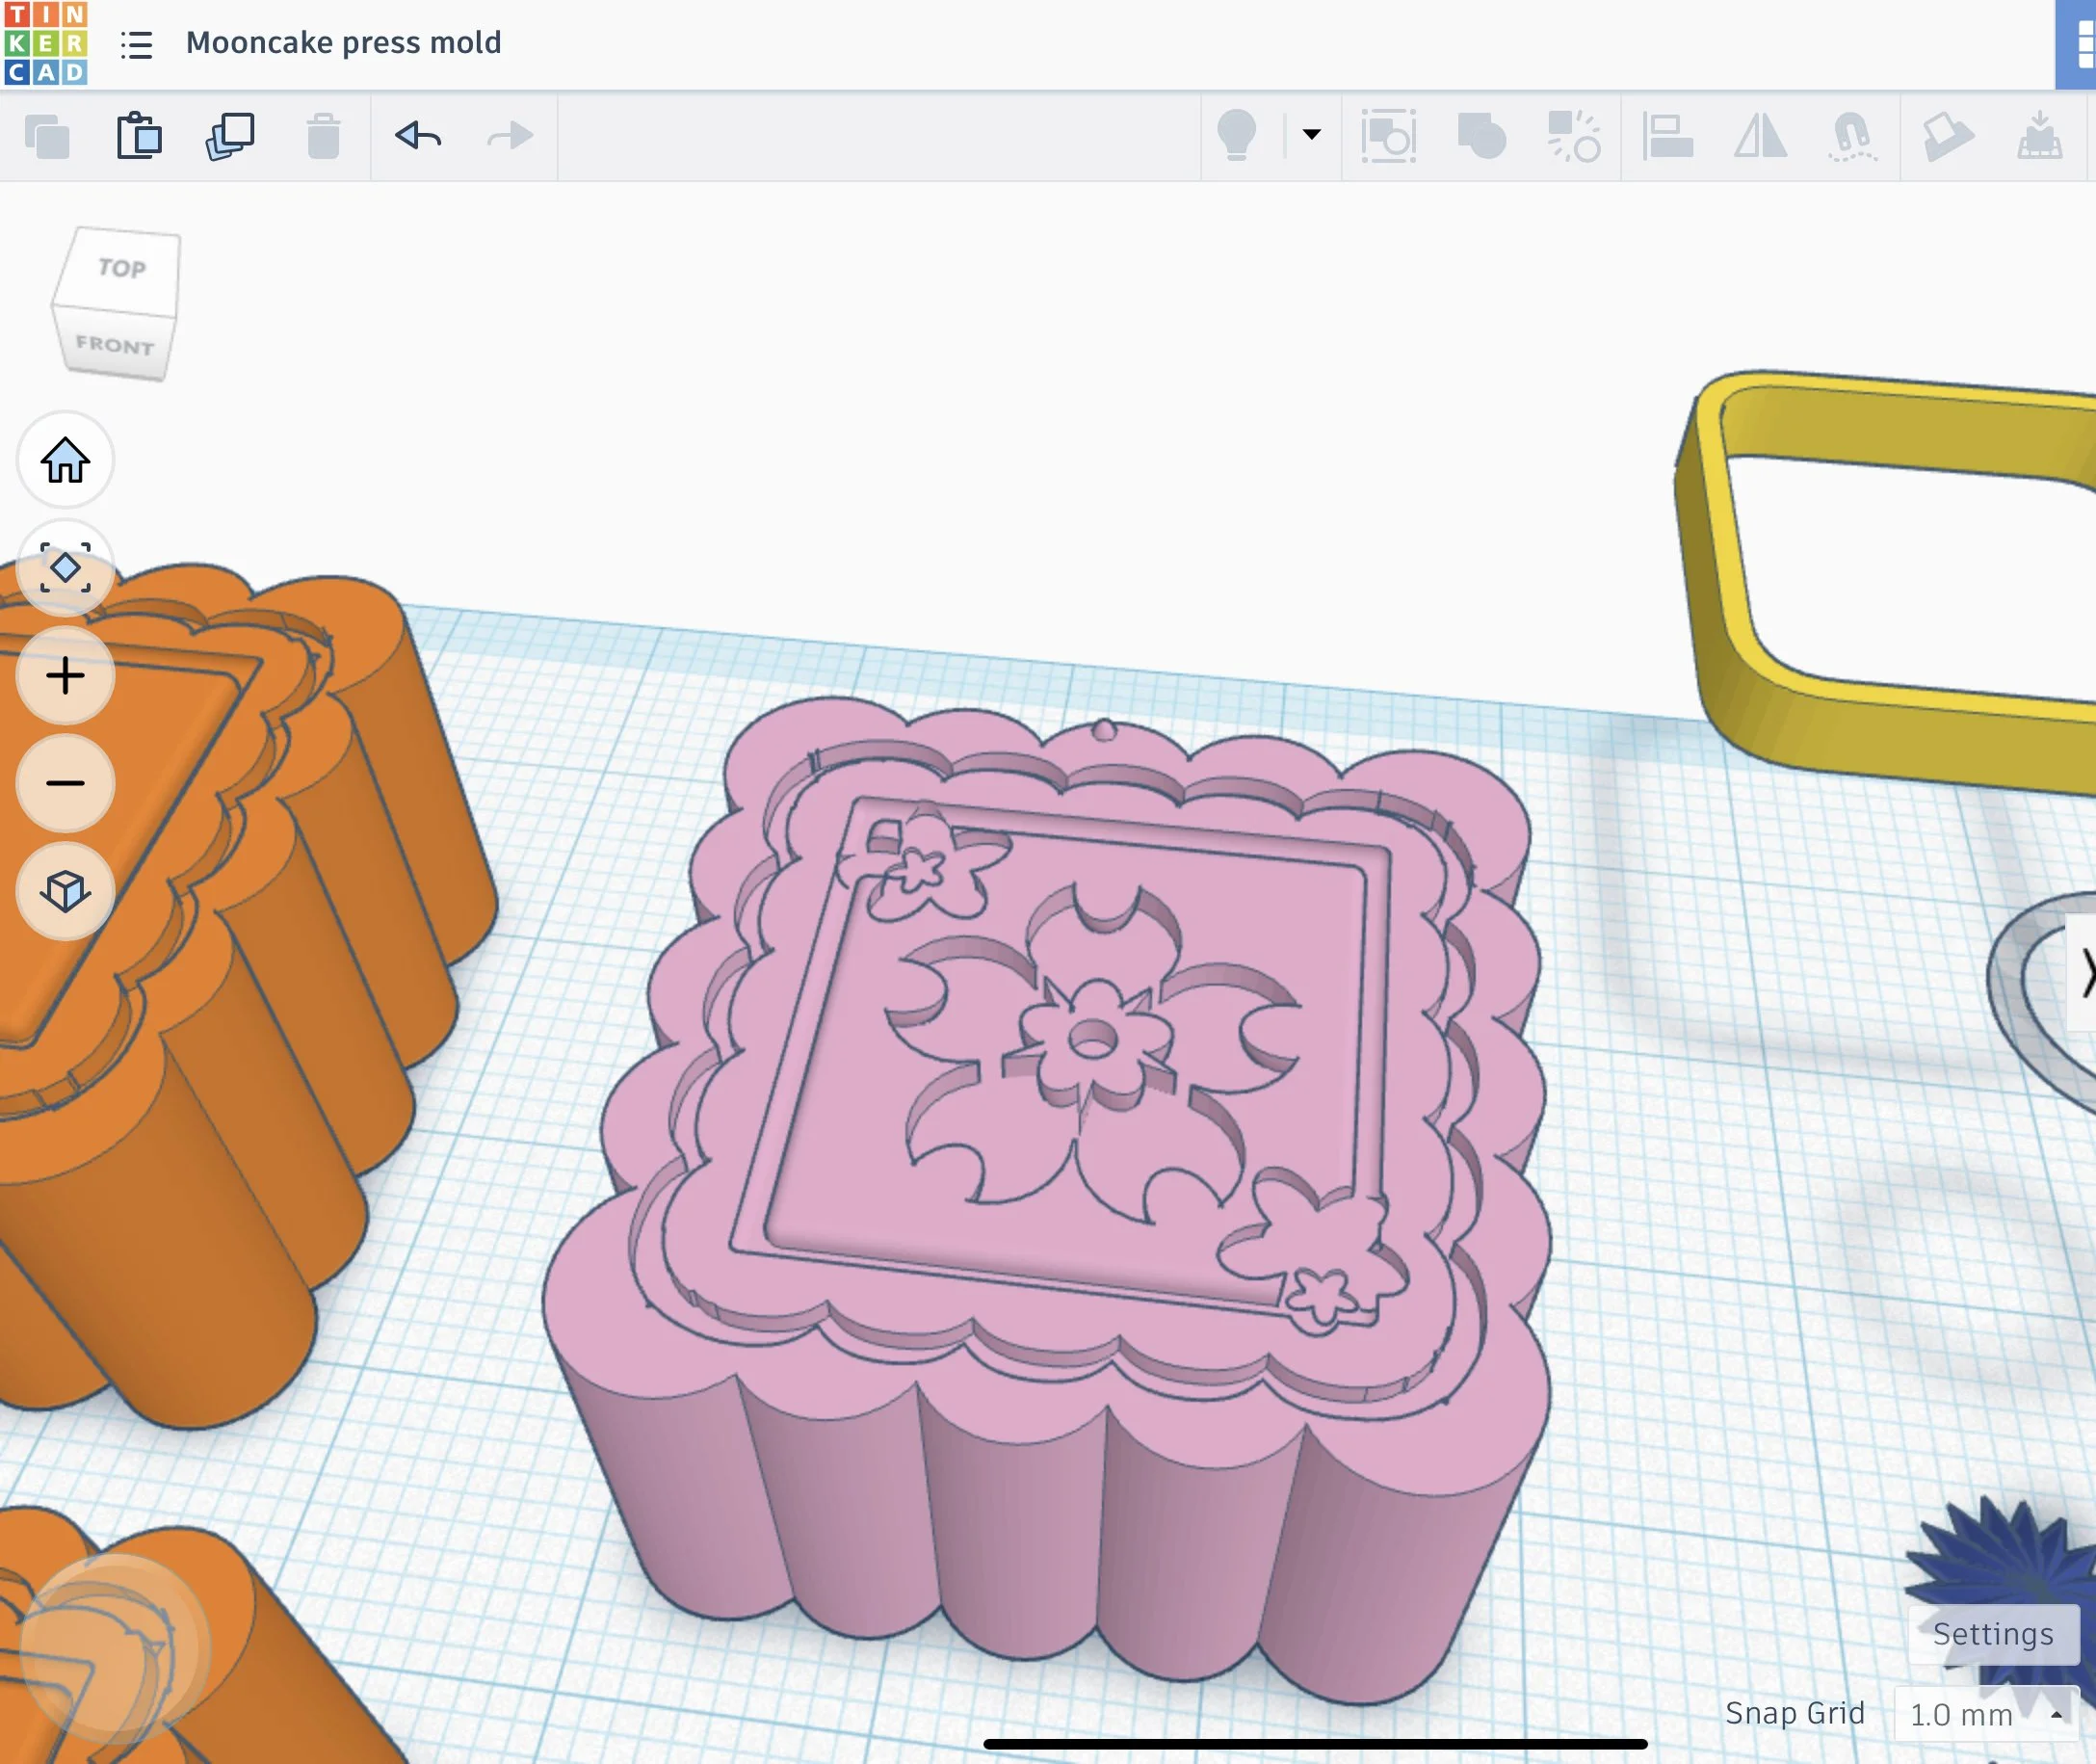Undo the last action
The height and width of the screenshot is (1764, 2096).
(x=418, y=135)
